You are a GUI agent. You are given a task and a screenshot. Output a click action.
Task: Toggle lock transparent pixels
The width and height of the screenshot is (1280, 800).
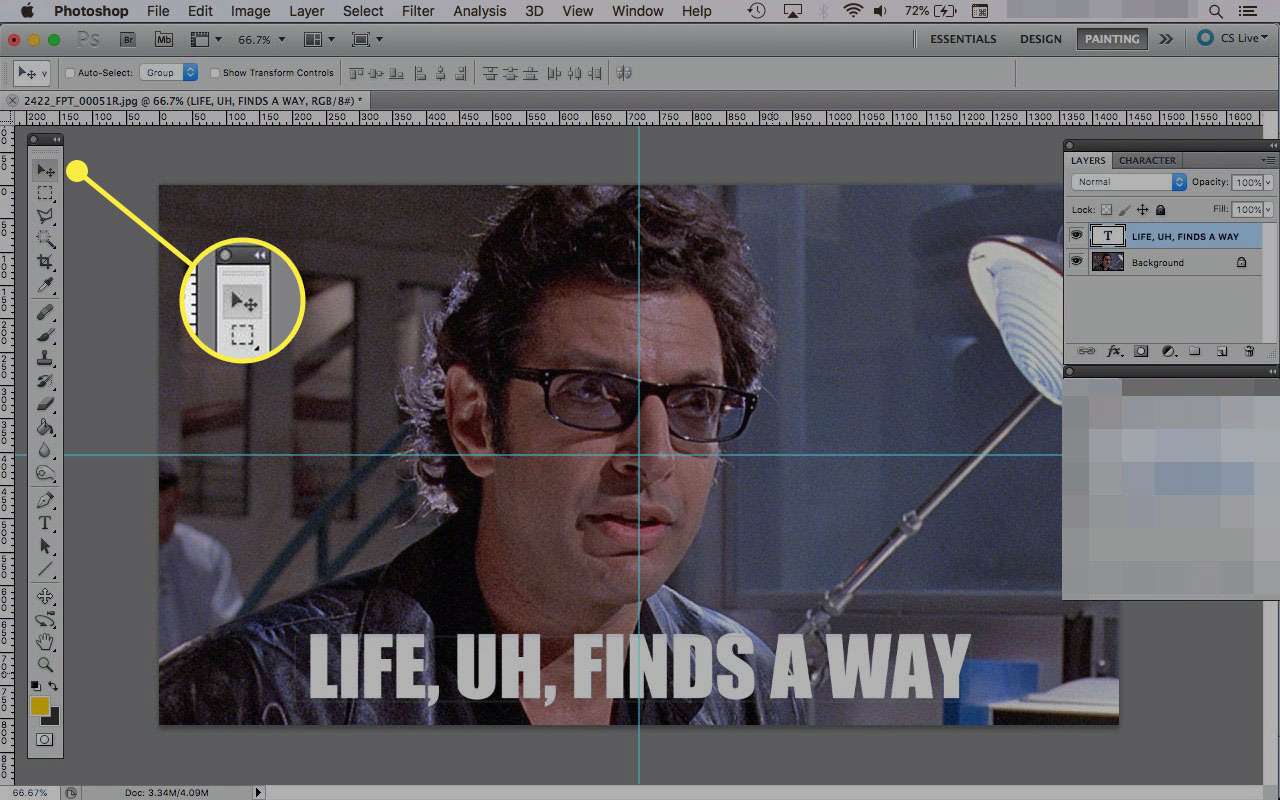1106,210
